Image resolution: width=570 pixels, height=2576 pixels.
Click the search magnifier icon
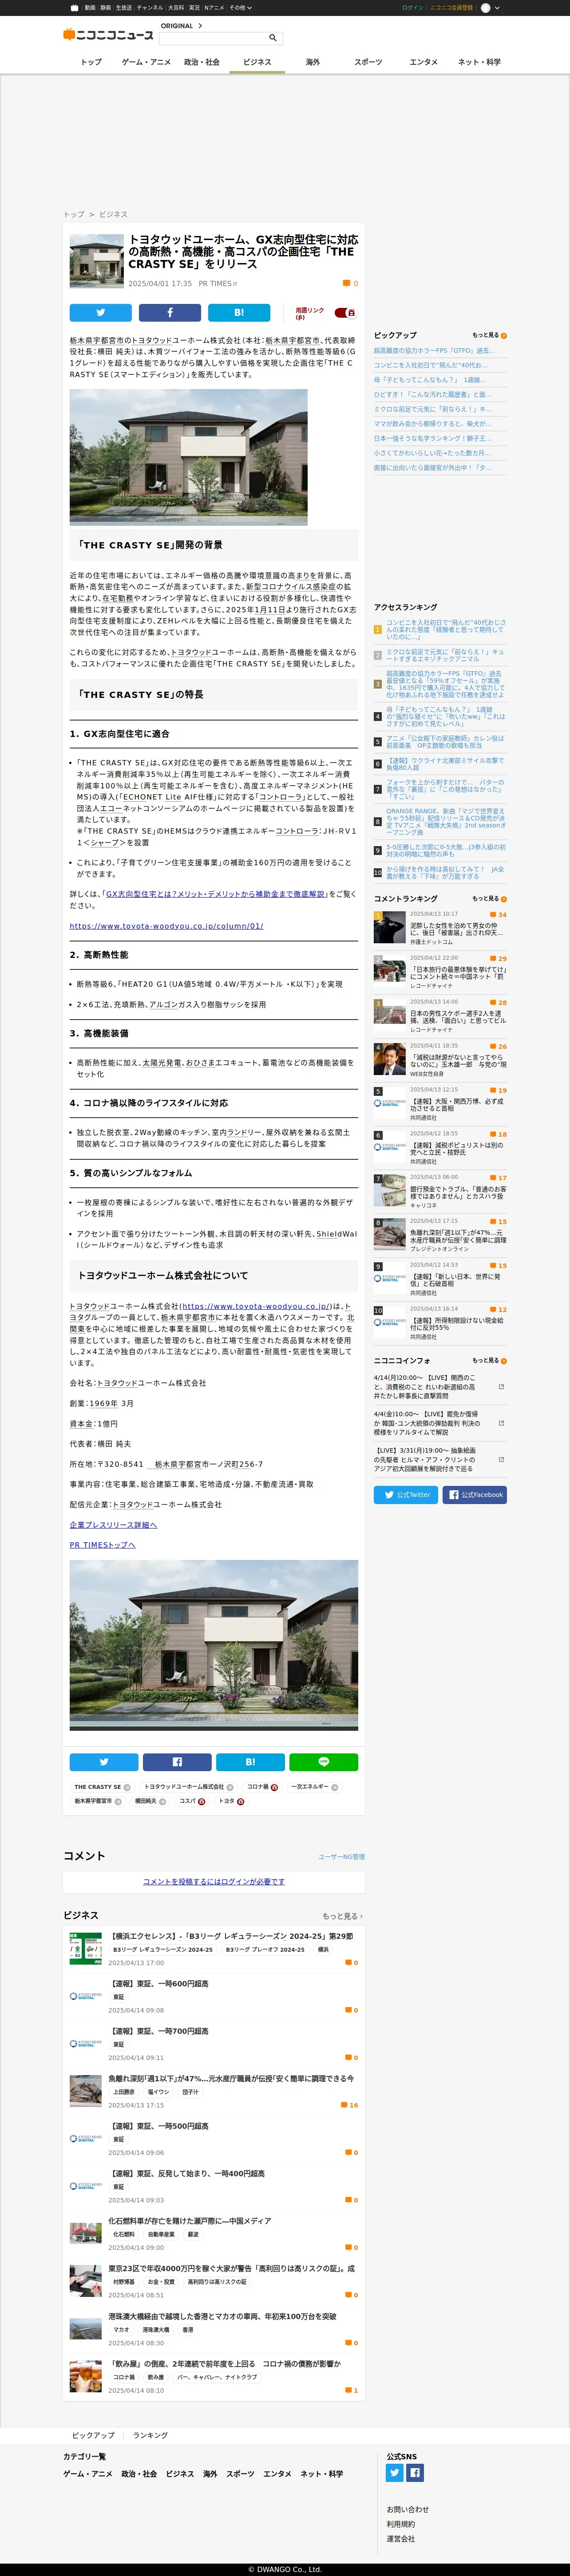pyautogui.click(x=272, y=38)
